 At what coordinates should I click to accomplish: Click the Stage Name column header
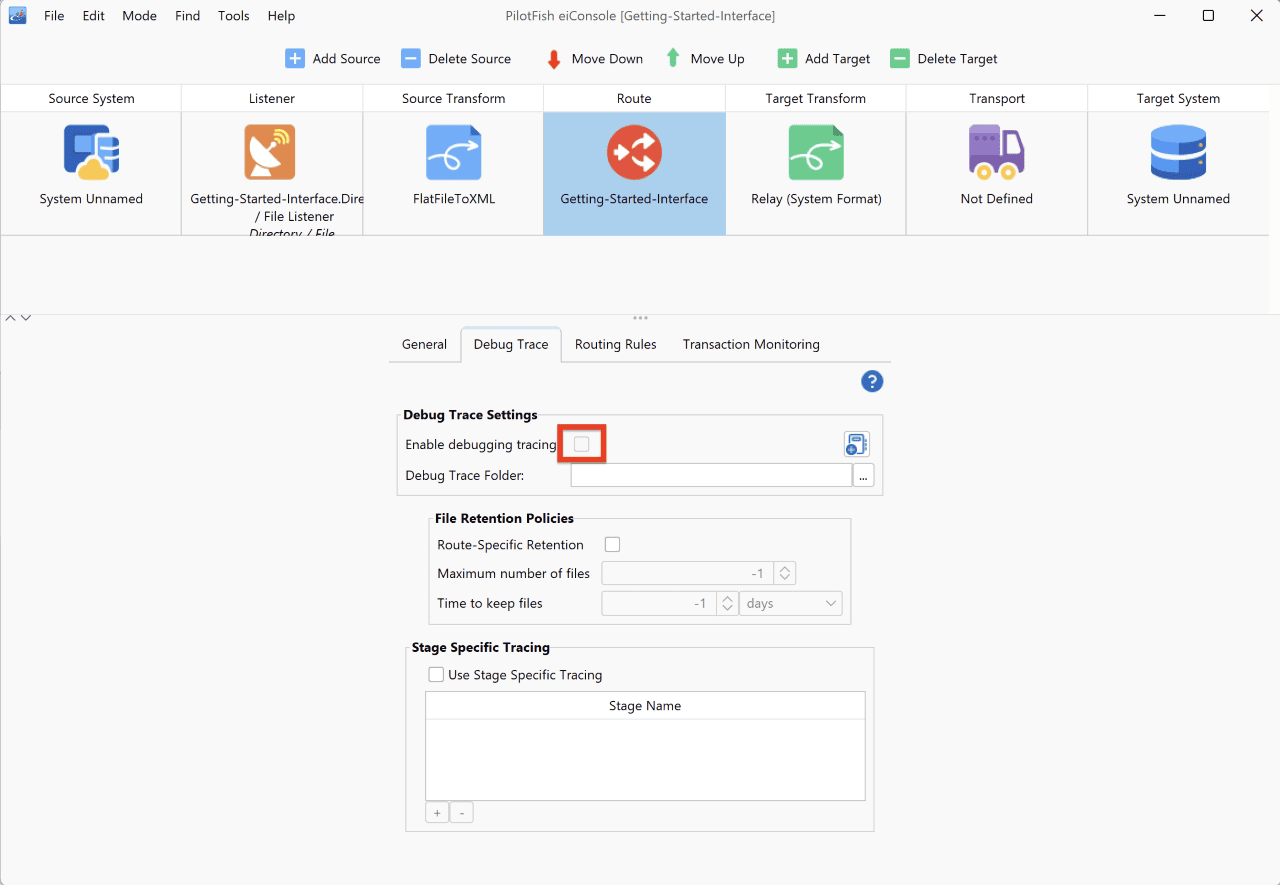645,706
